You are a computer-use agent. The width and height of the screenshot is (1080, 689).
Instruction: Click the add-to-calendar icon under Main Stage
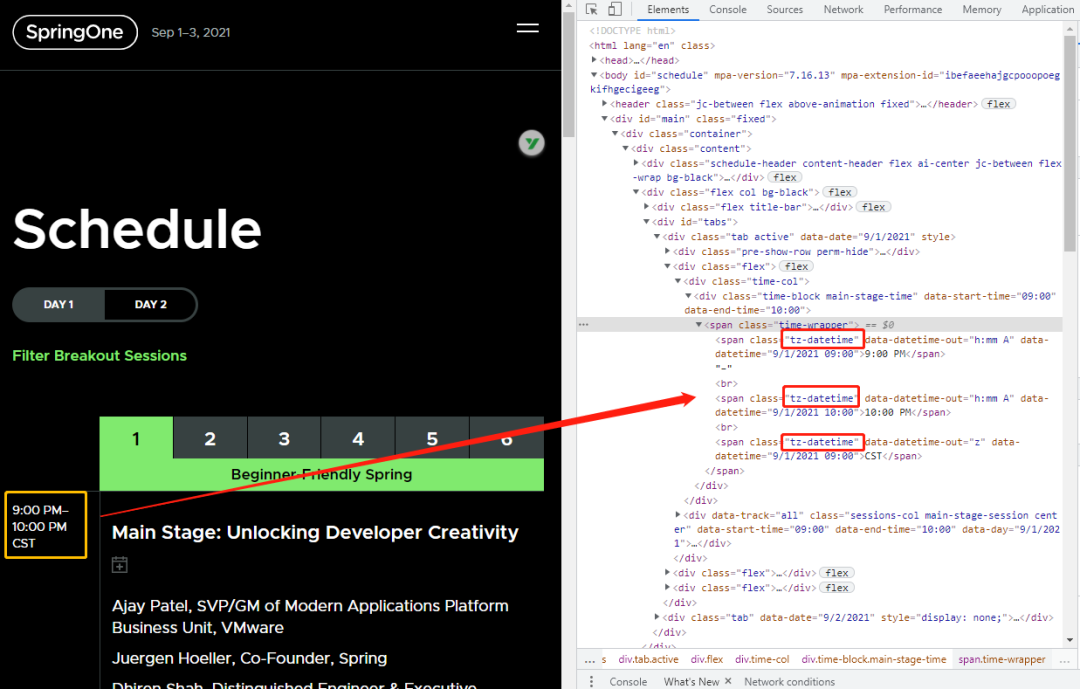(120, 565)
